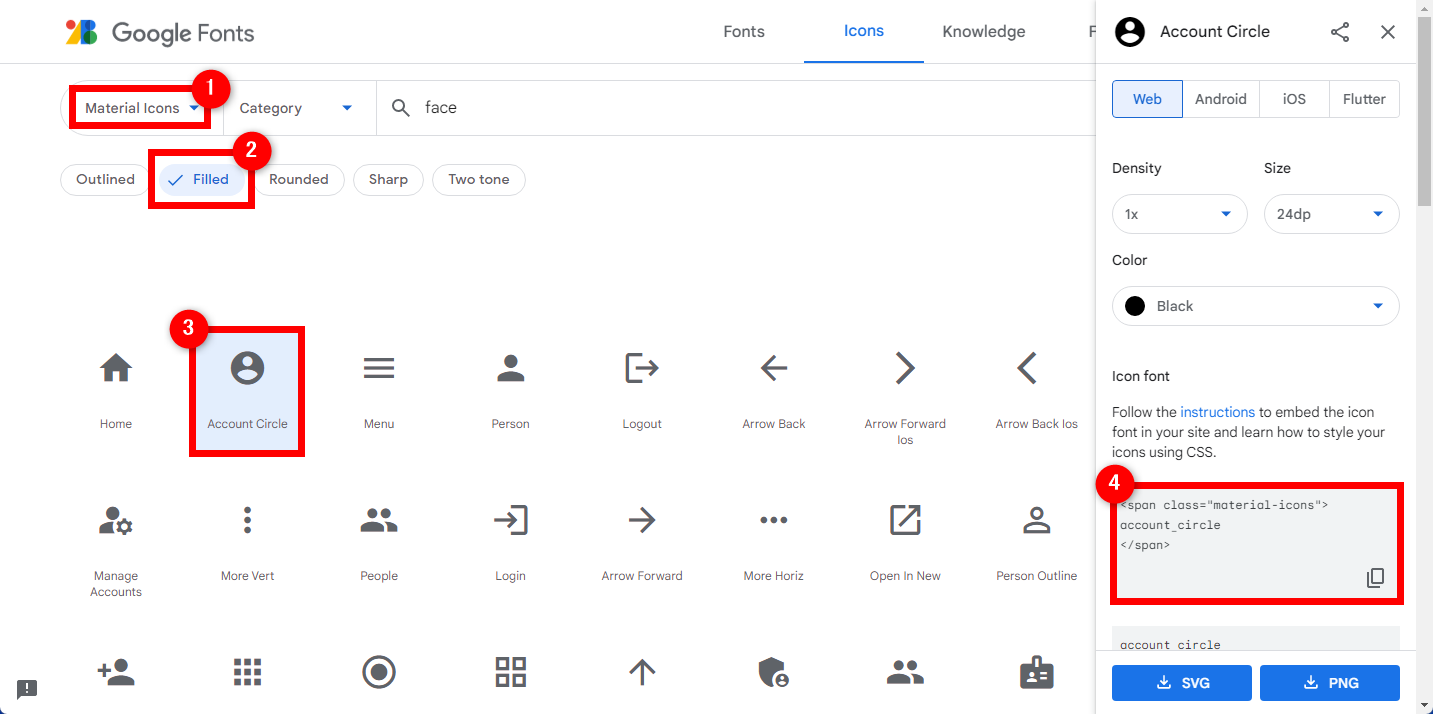
Task: Switch to the Rounded style chip
Action: tap(299, 180)
